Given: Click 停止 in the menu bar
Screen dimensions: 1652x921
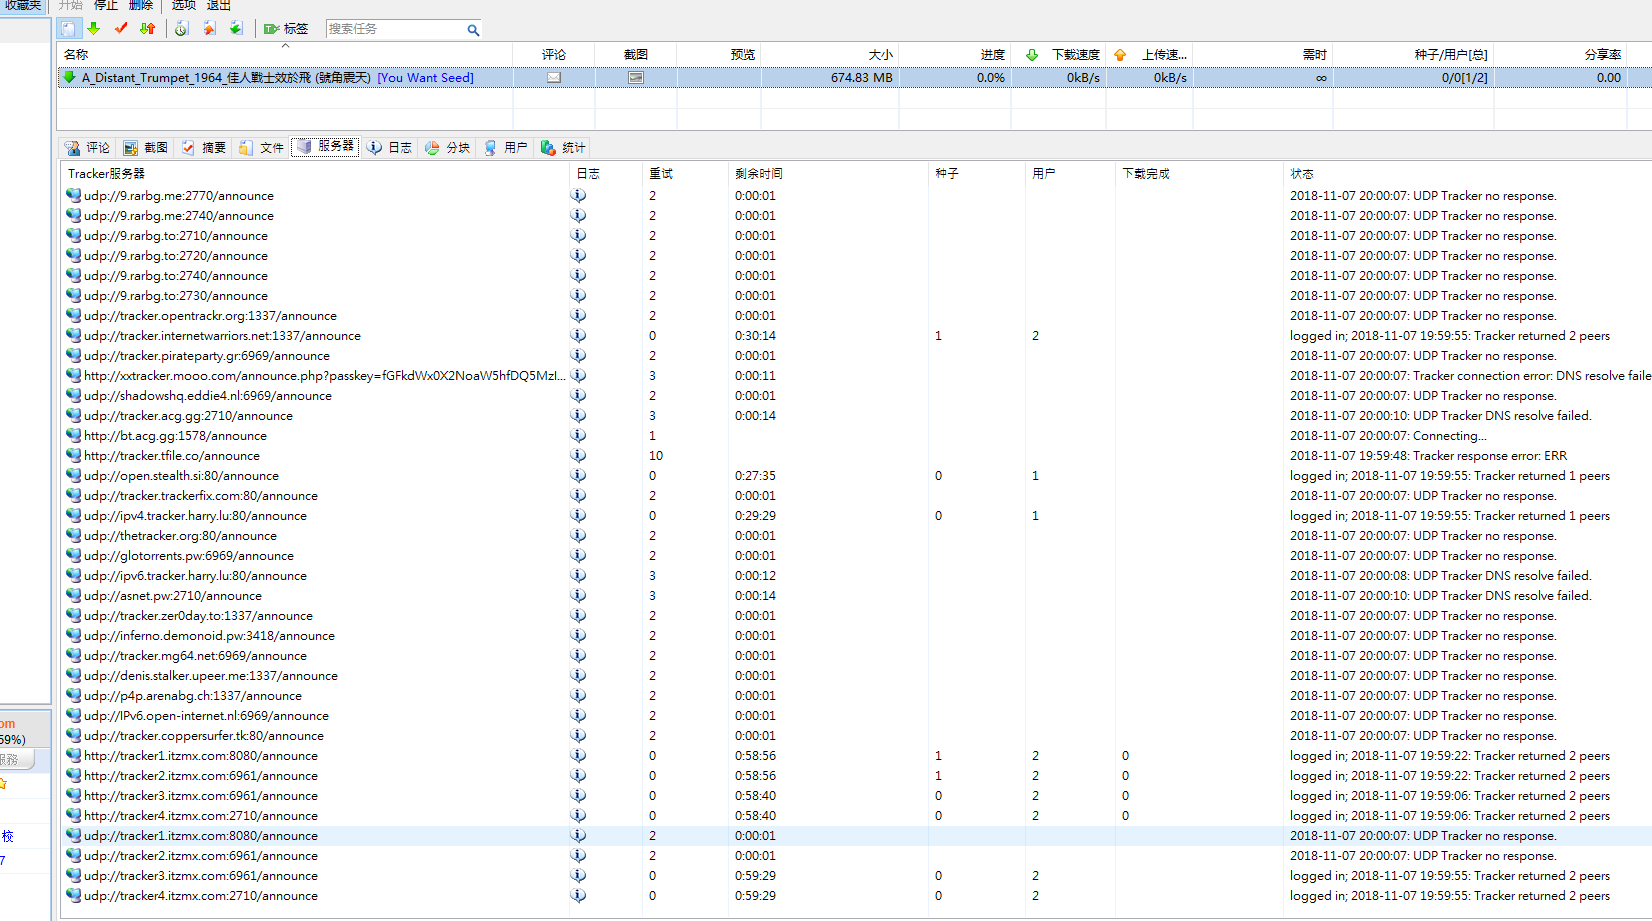Looking at the screenshot, I should pos(105,5).
